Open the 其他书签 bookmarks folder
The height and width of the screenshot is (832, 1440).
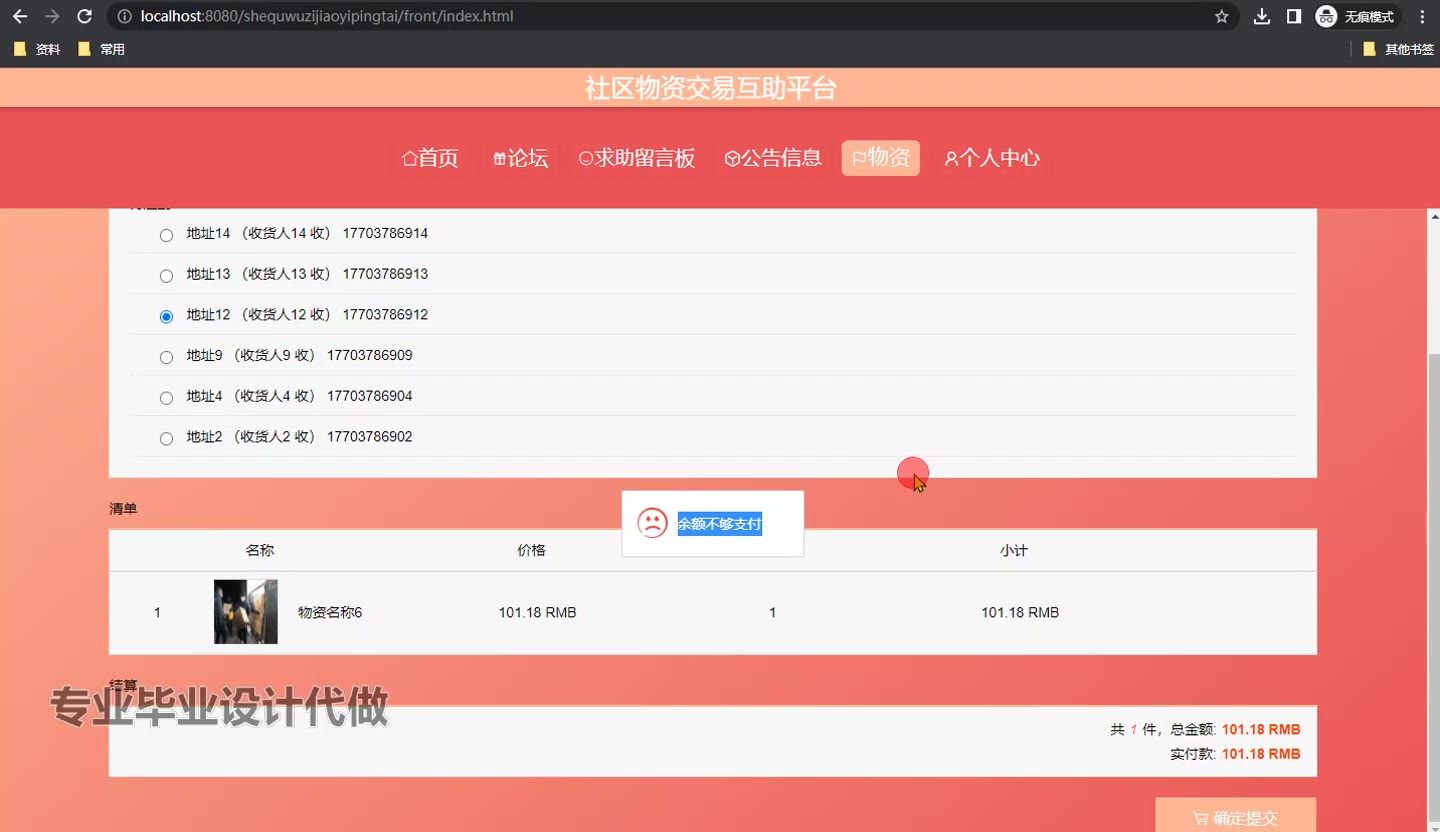[x=1398, y=49]
